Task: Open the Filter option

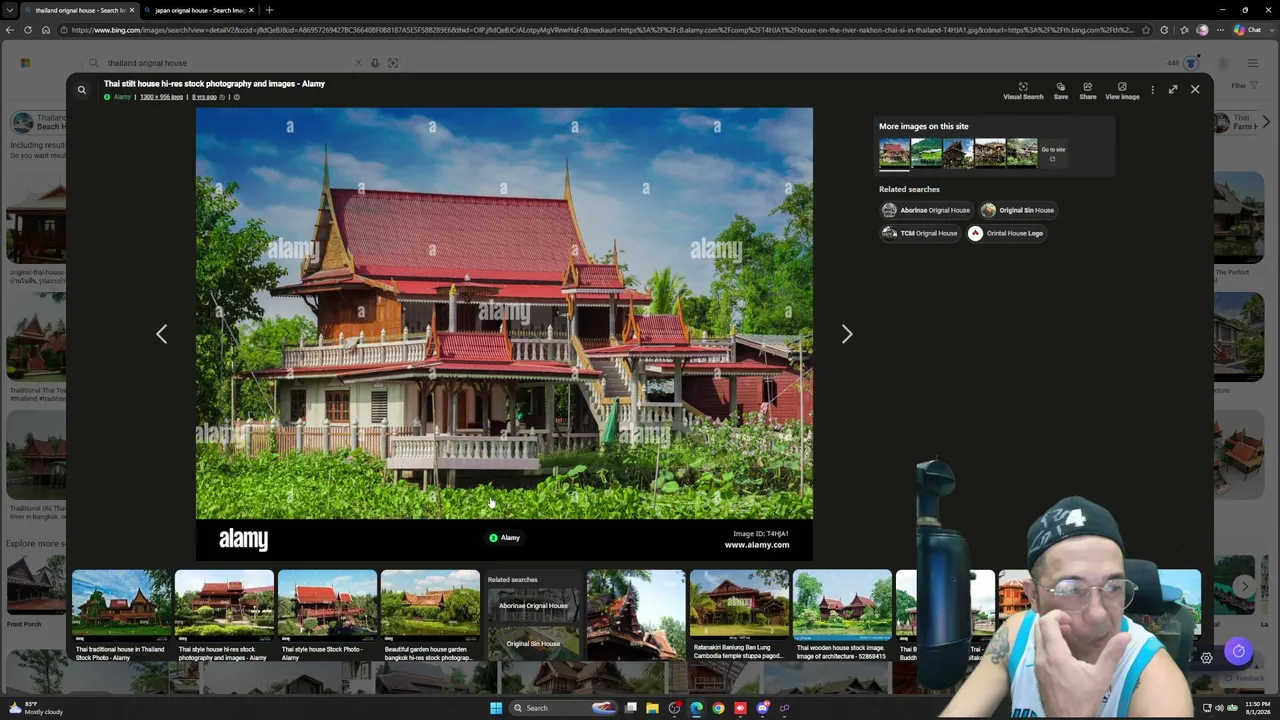Action: click(1244, 86)
